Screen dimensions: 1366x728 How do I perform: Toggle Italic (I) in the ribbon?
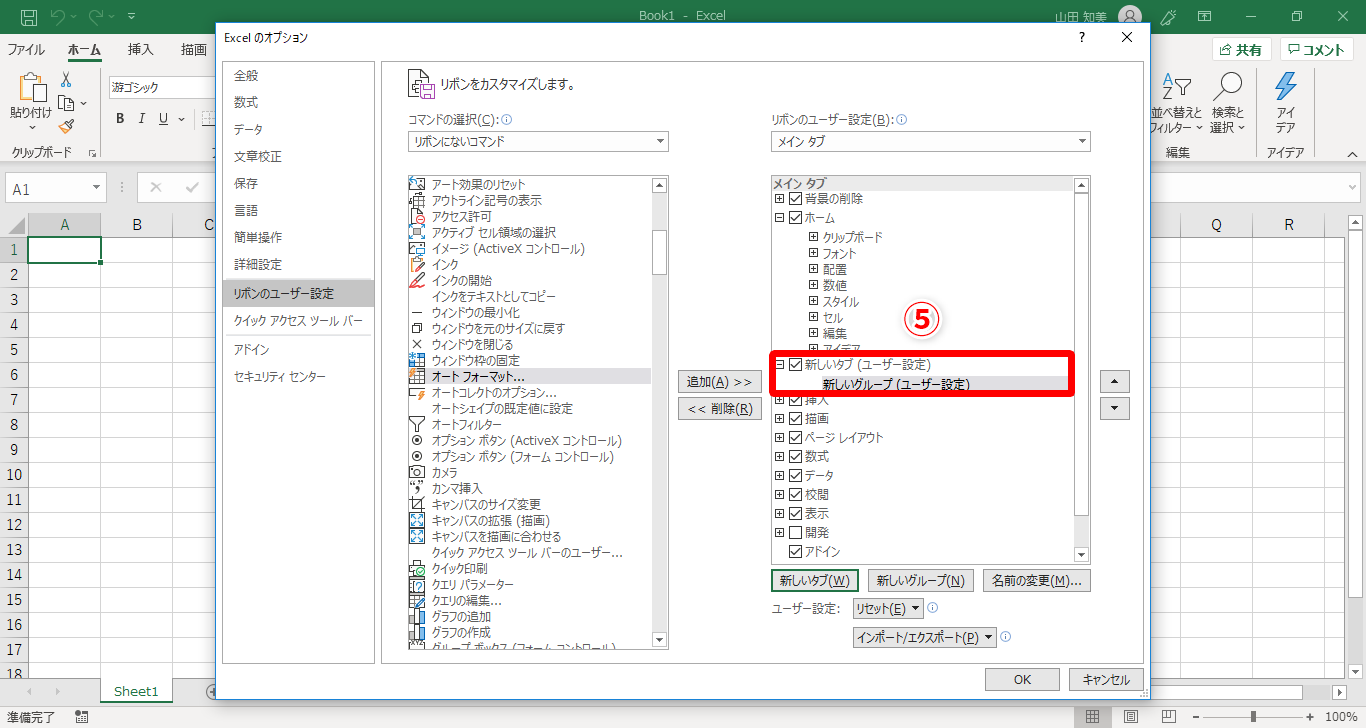(142, 119)
